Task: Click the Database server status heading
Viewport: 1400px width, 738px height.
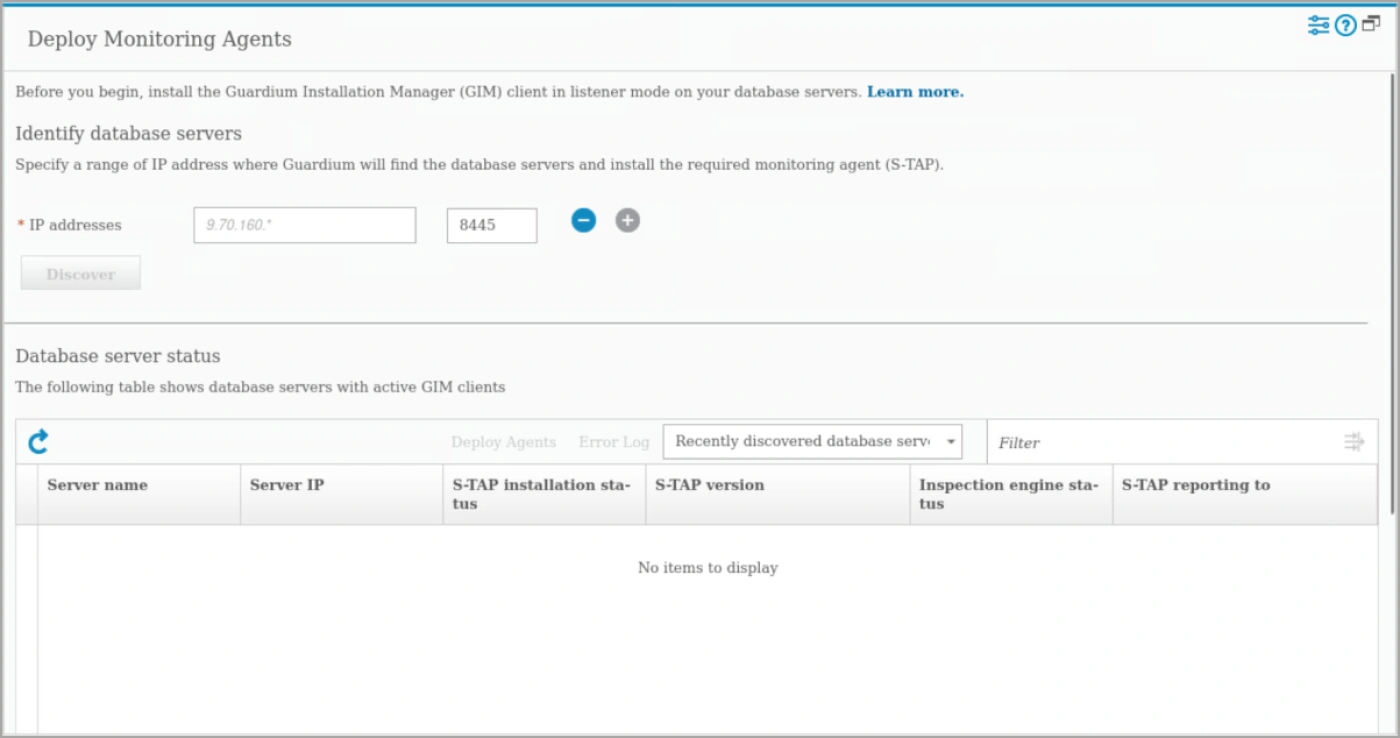Action: 118,356
